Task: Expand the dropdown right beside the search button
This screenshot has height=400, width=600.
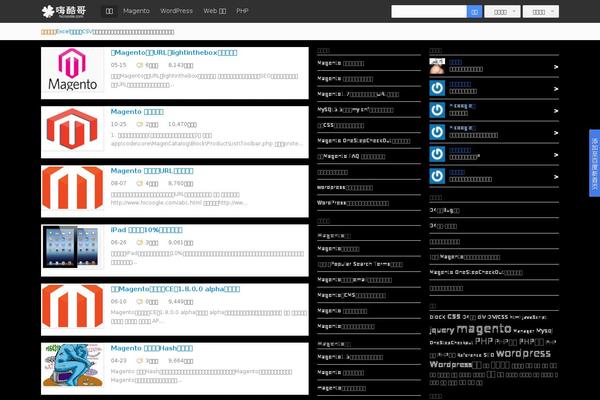Action: click(x=502, y=11)
